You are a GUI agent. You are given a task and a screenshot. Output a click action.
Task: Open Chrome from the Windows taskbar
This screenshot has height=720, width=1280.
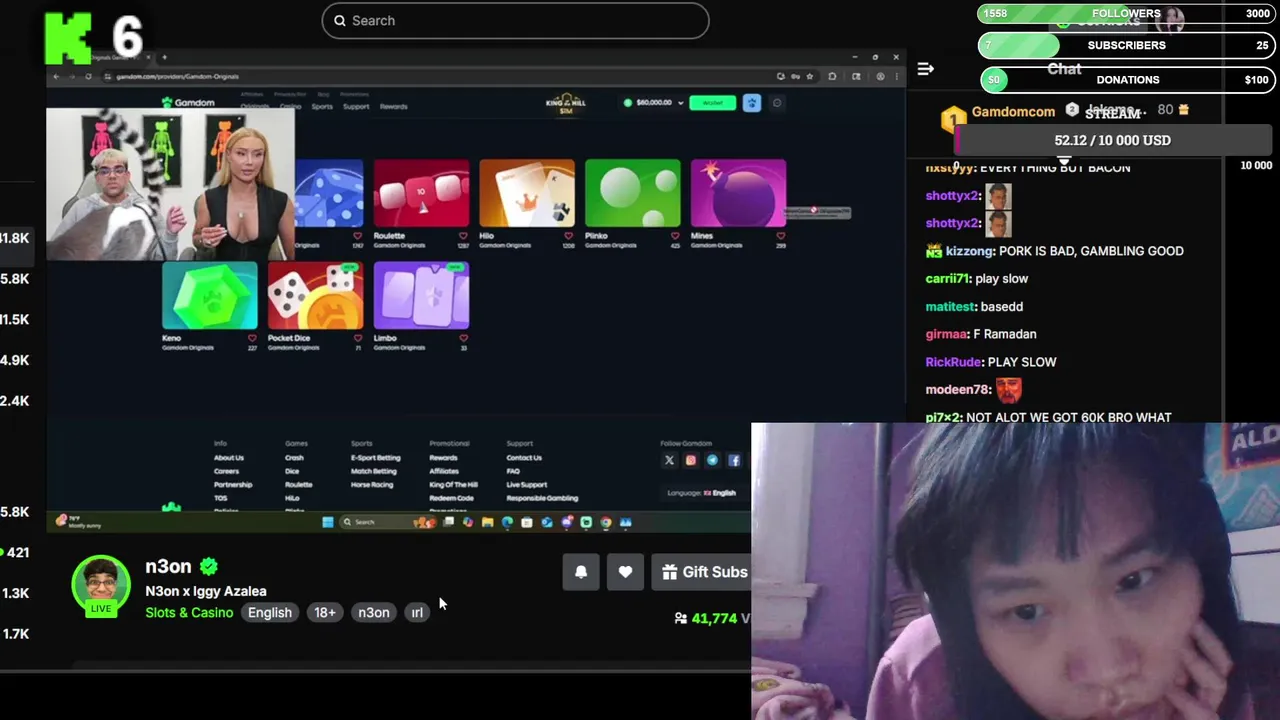(x=606, y=522)
